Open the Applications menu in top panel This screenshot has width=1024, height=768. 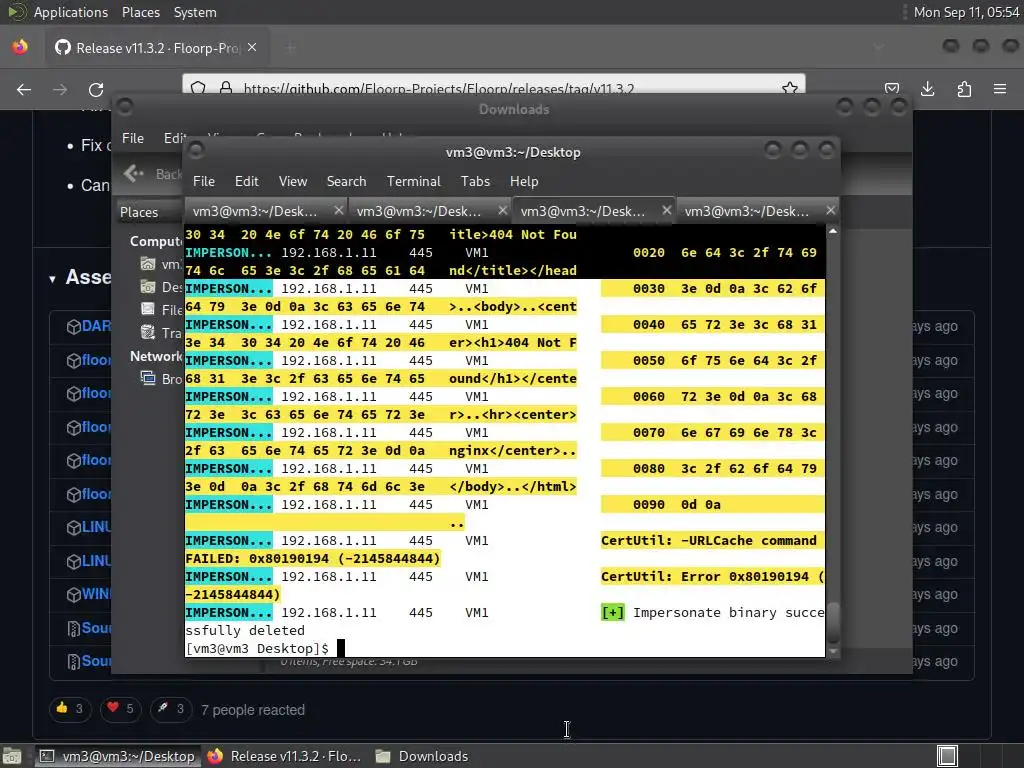click(x=71, y=12)
